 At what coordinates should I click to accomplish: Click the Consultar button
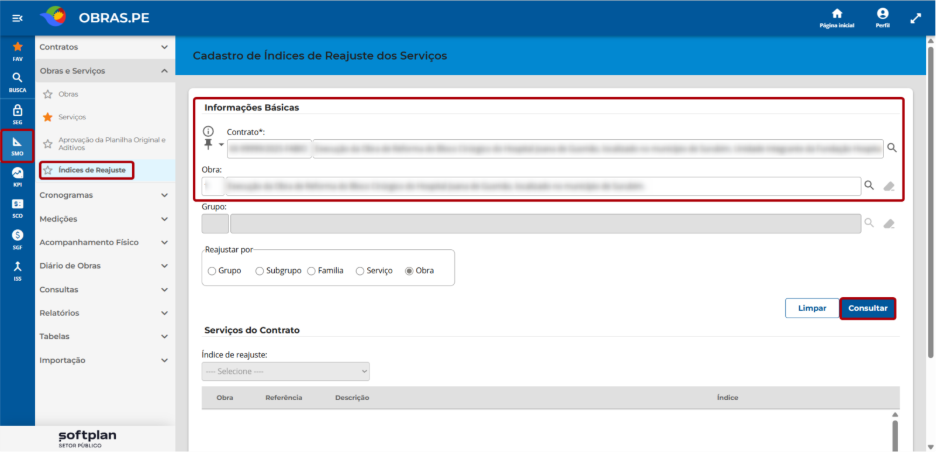coord(868,309)
